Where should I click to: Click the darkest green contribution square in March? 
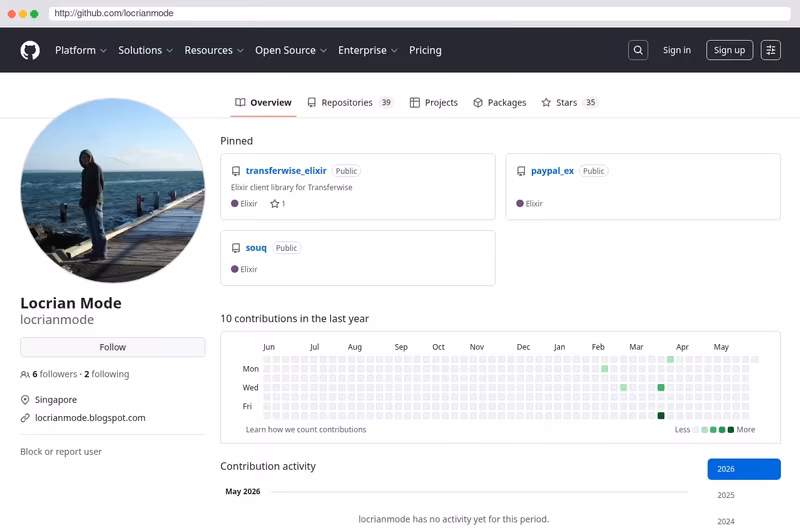pyautogui.click(x=661, y=416)
